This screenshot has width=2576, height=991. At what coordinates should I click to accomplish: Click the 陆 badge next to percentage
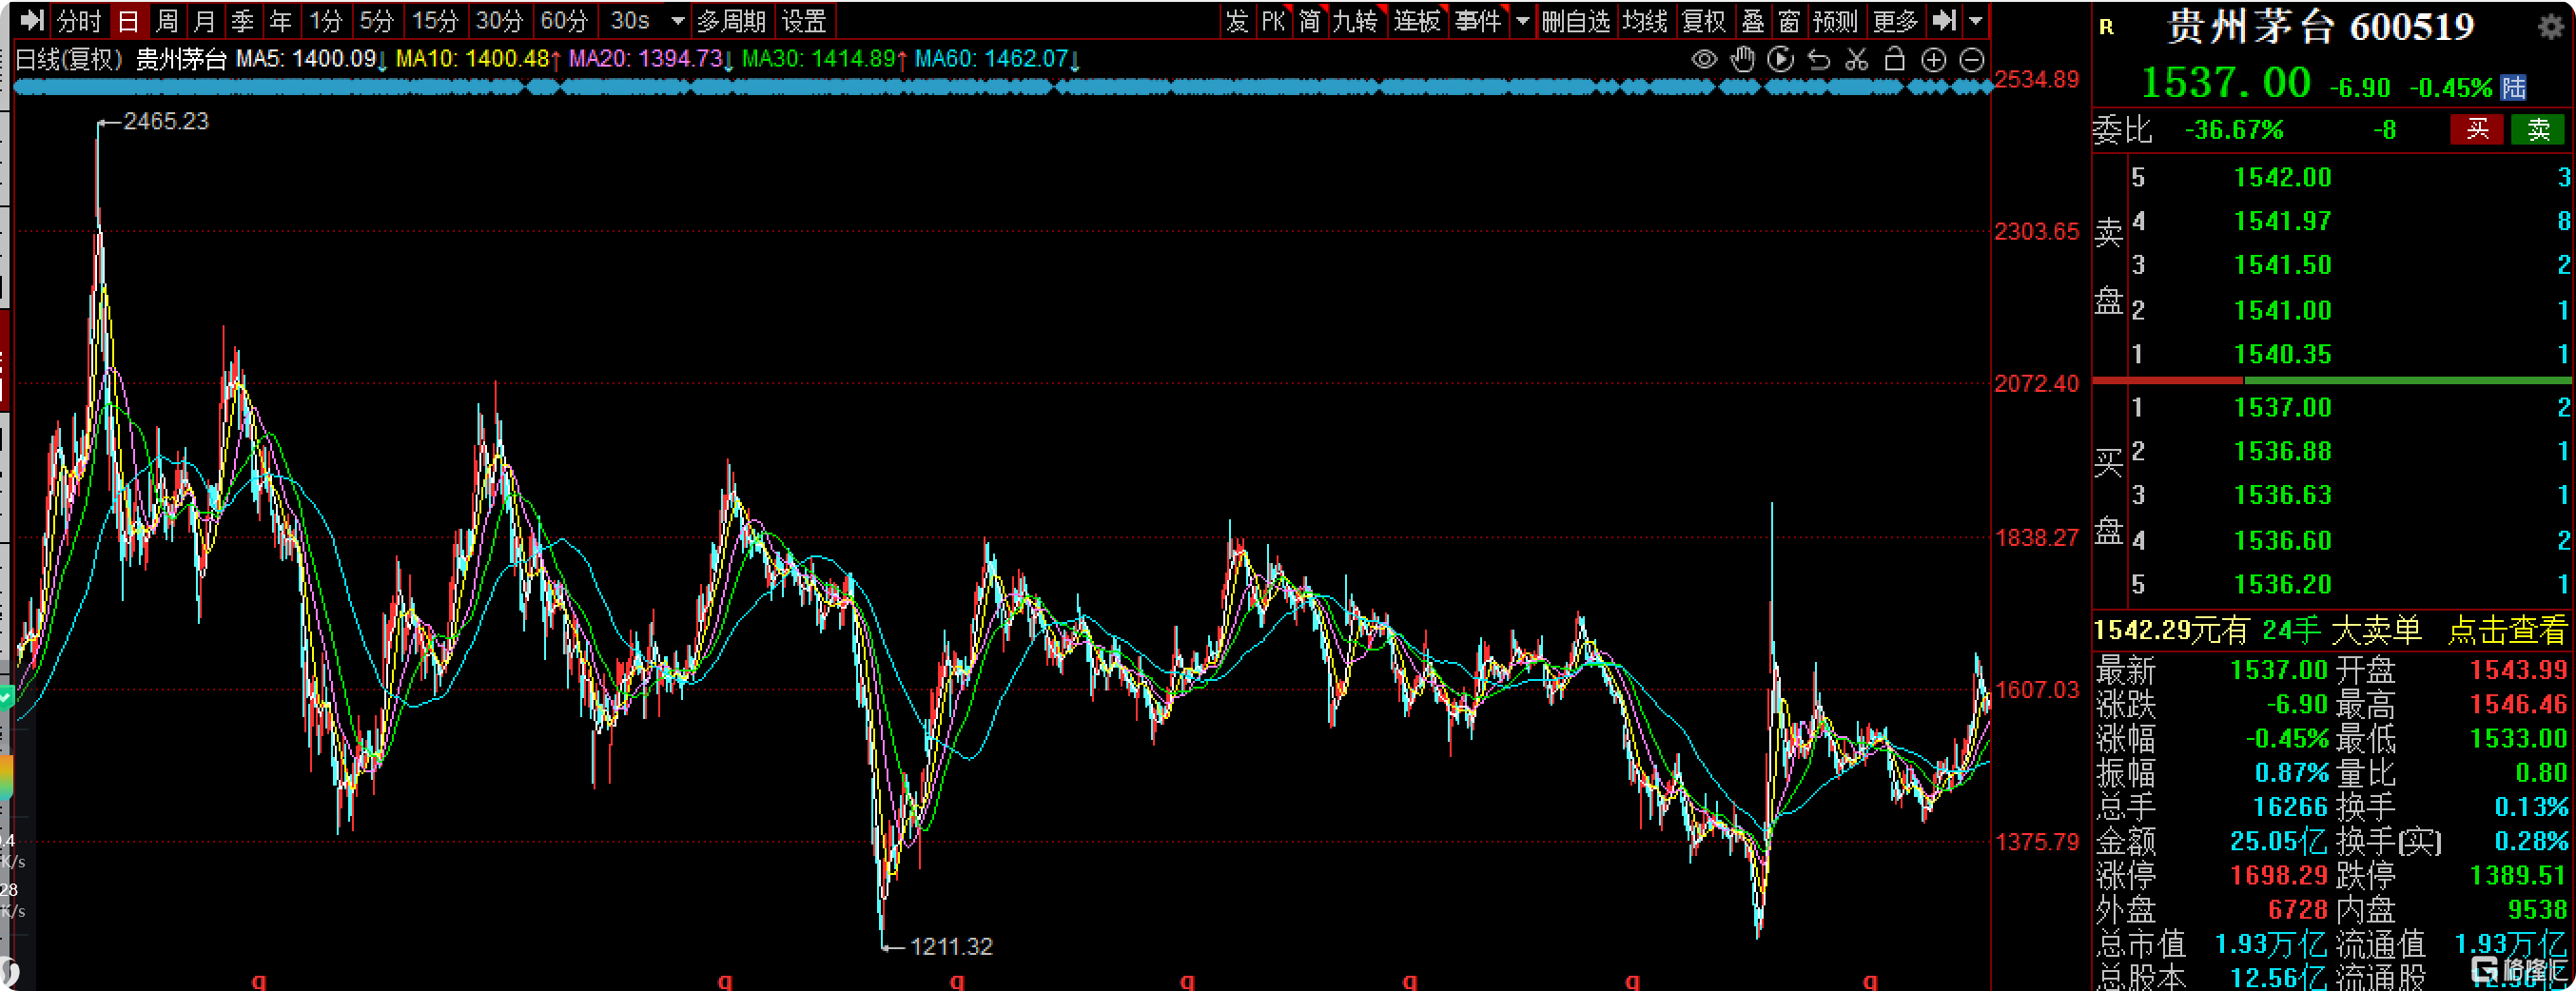(x=2513, y=88)
